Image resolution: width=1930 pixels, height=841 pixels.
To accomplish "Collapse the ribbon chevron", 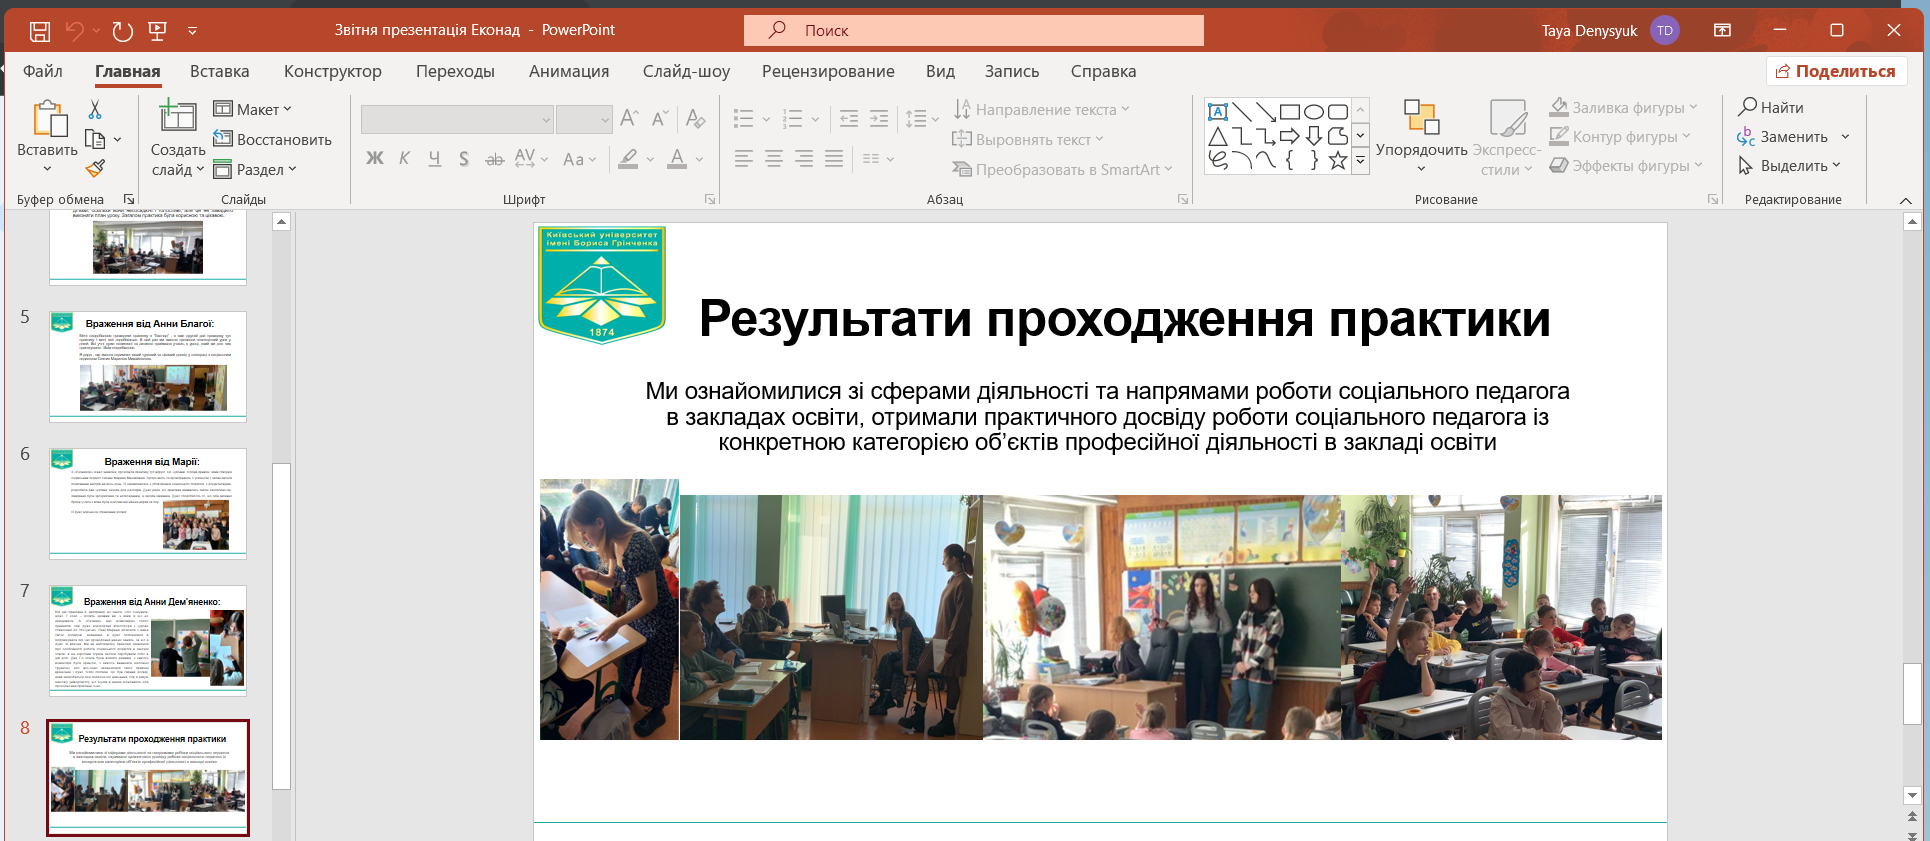I will (x=1906, y=200).
